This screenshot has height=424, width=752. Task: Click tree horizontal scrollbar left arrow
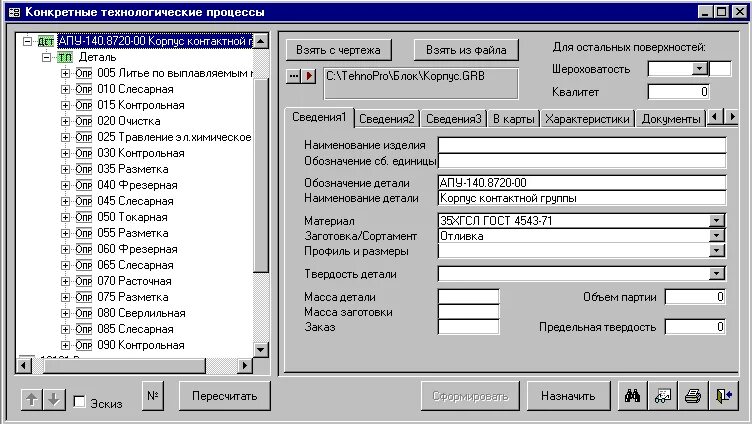[x=24, y=365]
